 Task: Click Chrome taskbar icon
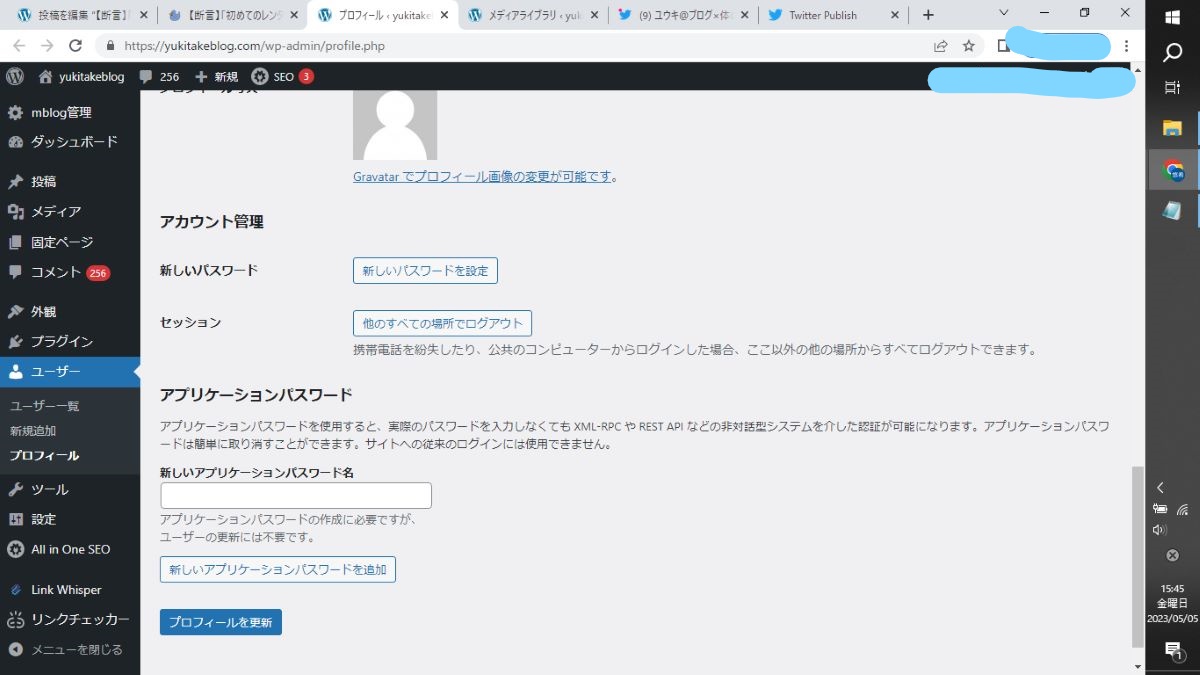pyautogui.click(x=1173, y=170)
